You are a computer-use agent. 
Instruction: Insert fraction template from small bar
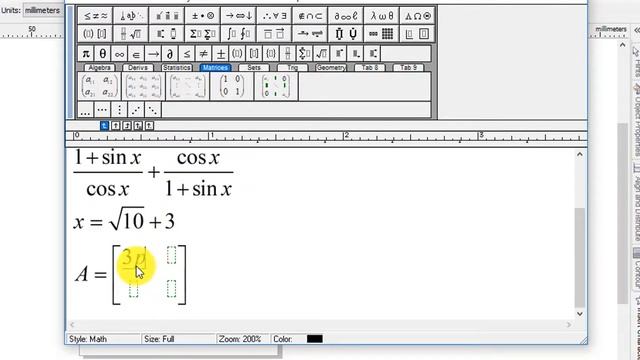[288, 53]
